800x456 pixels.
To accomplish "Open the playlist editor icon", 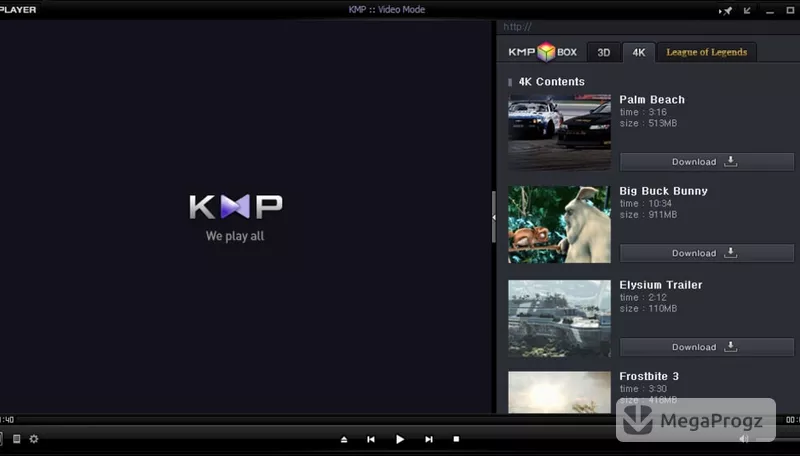I will [16, 439].
